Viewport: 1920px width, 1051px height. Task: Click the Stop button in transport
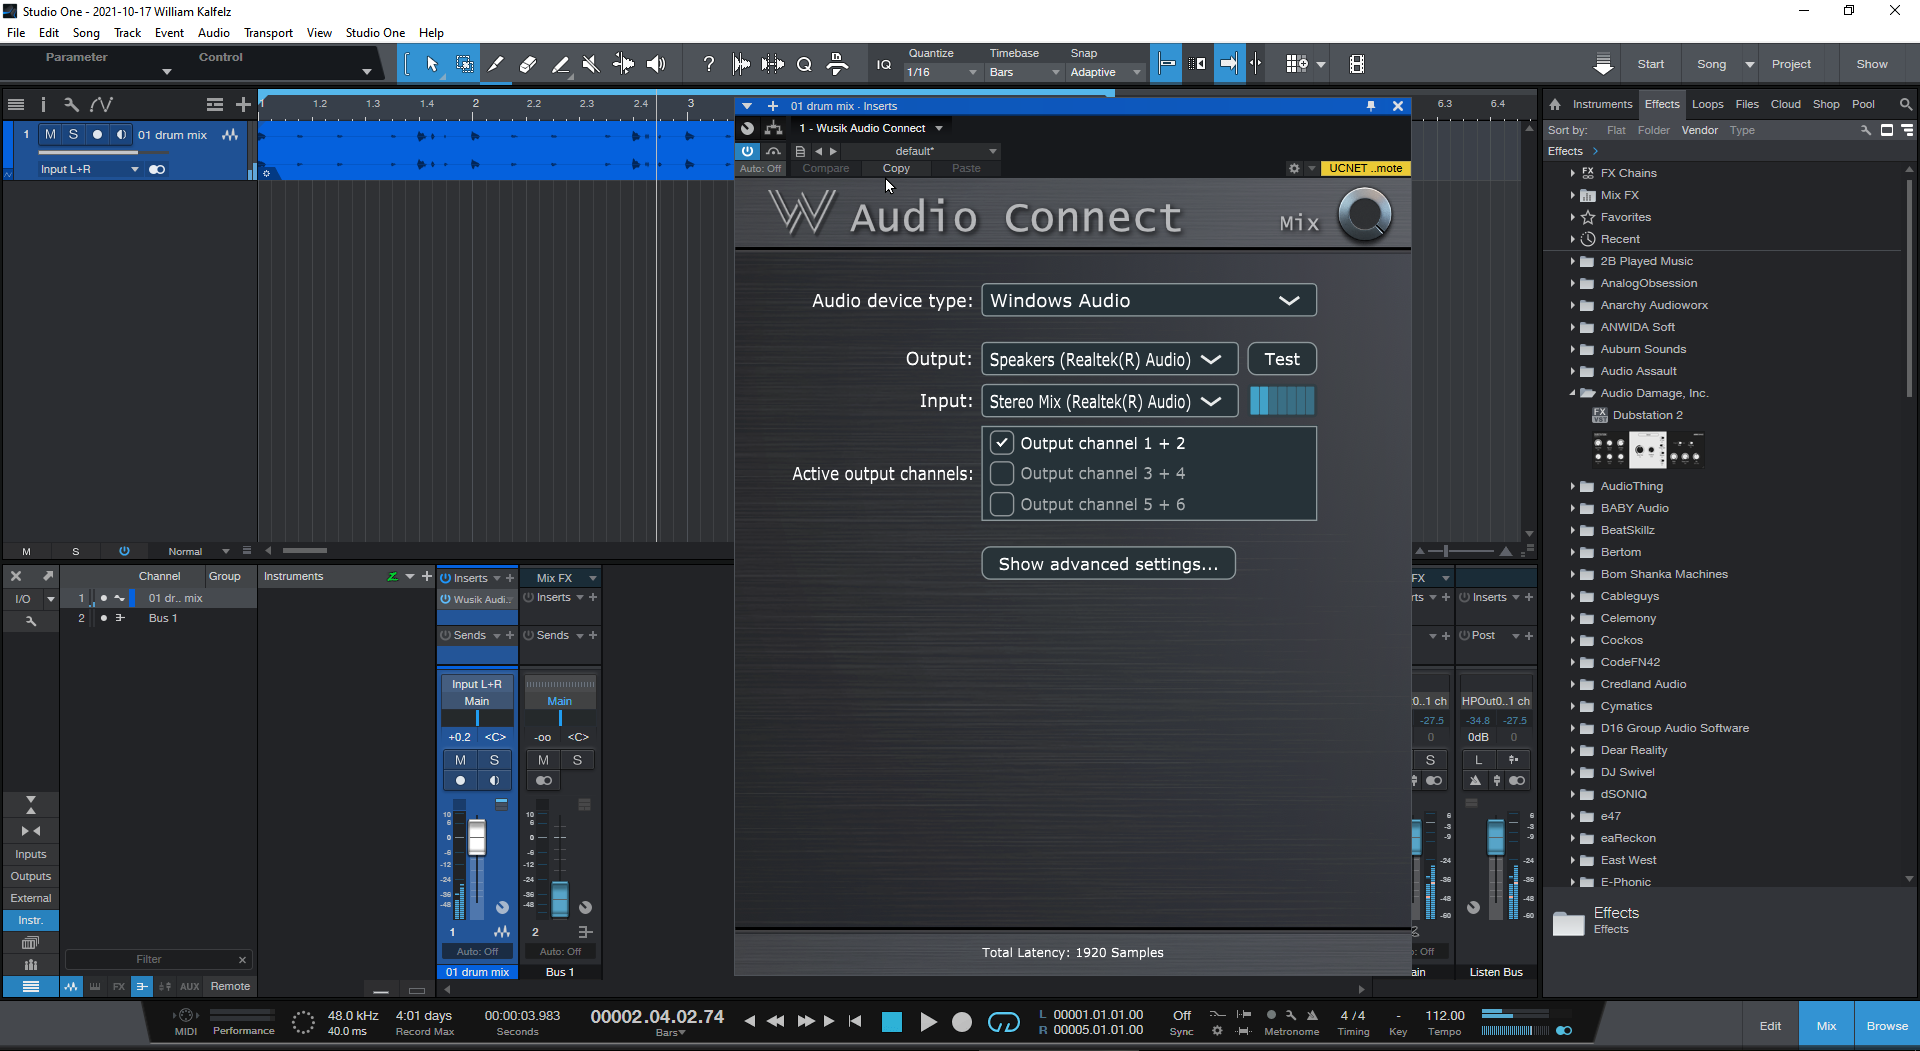click(x=891, y=1021)
